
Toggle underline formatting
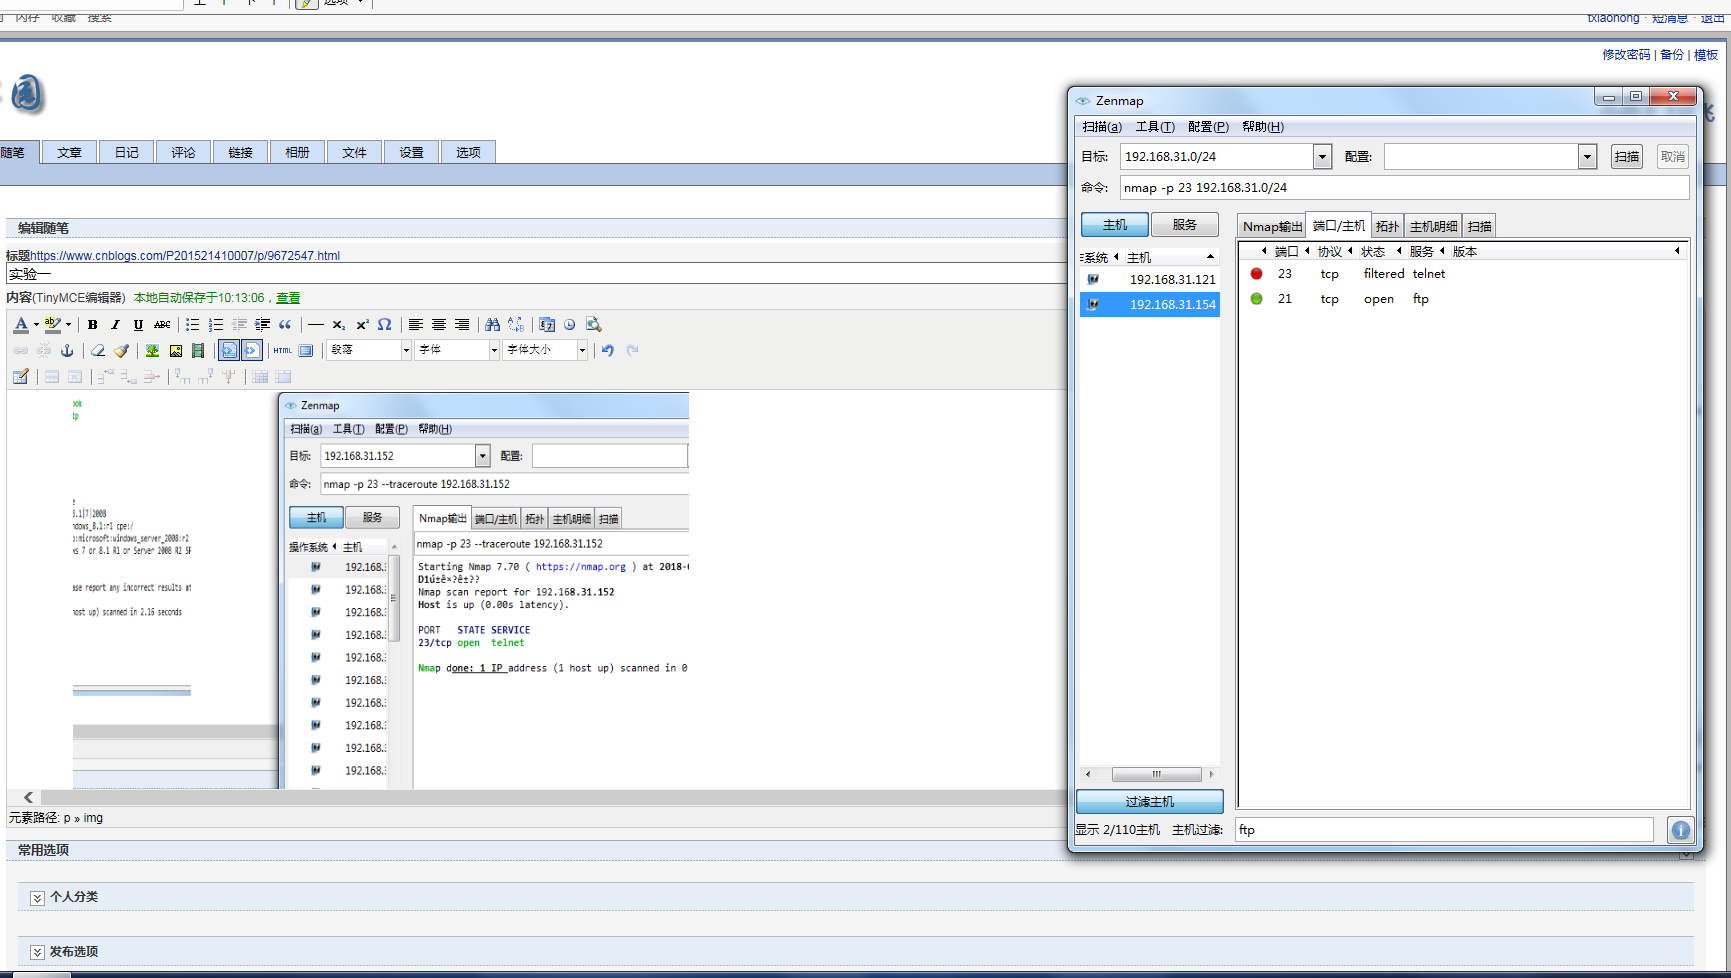(138, 324)
